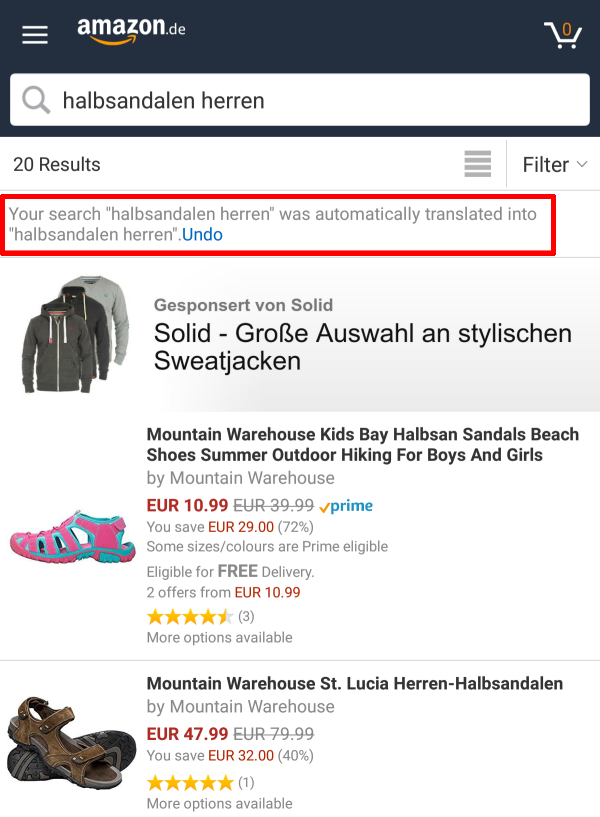Tap the five-star rating of the St. Lucia sandals
Image resolution: width=600 pixels, height=817 pixels.
click(190, 781)
